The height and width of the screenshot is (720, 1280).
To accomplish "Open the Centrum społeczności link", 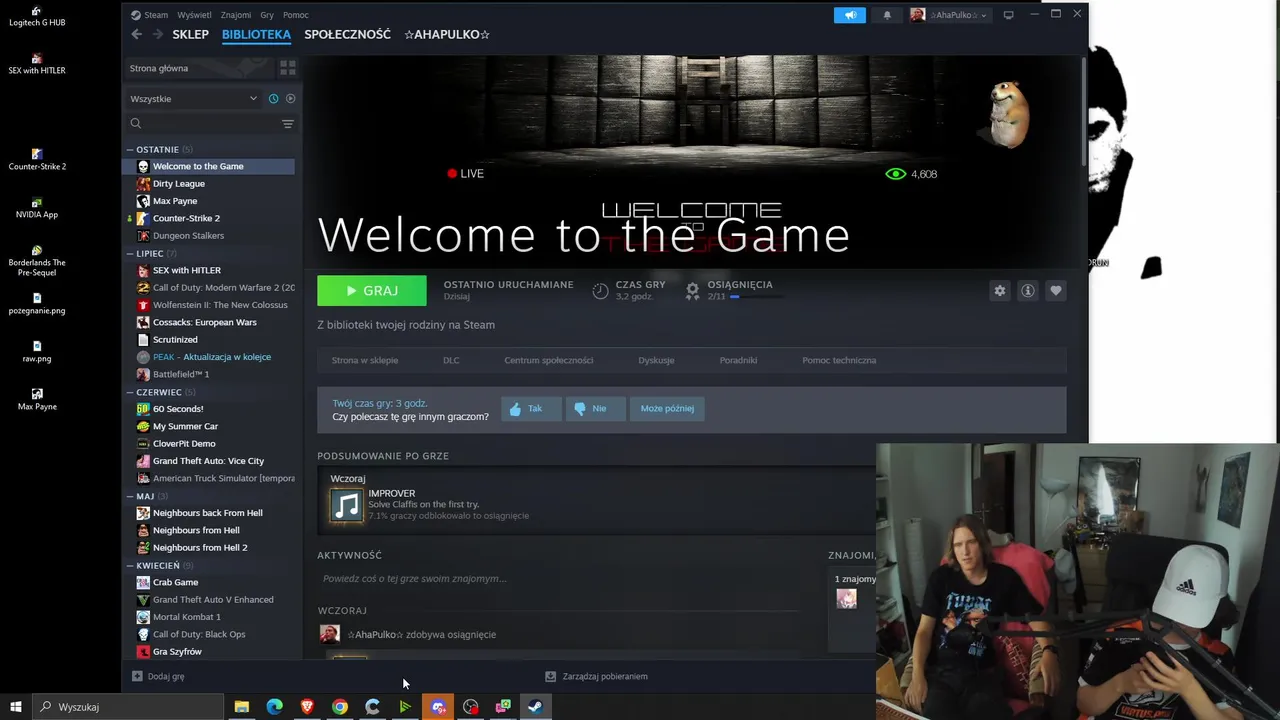I will point(549,360).
